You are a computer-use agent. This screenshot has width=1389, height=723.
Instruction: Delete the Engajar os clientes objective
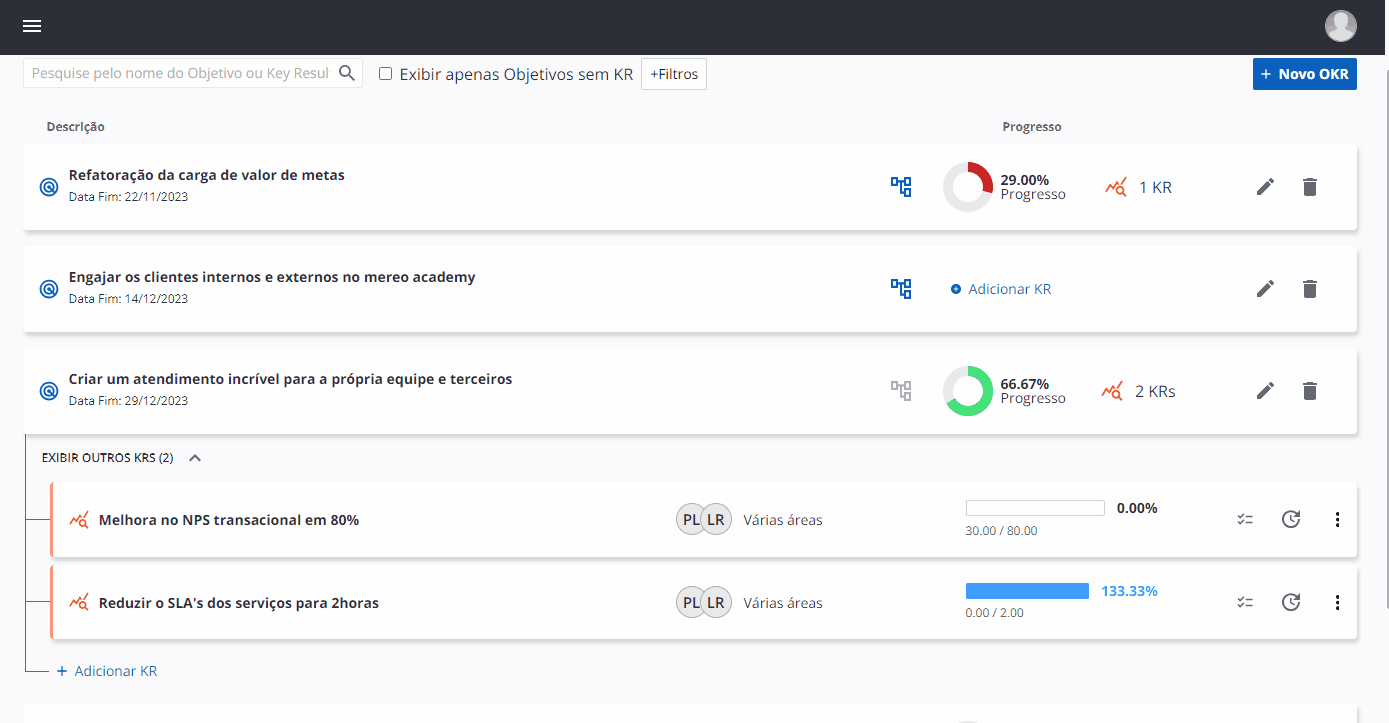[x=1310, y=289]
